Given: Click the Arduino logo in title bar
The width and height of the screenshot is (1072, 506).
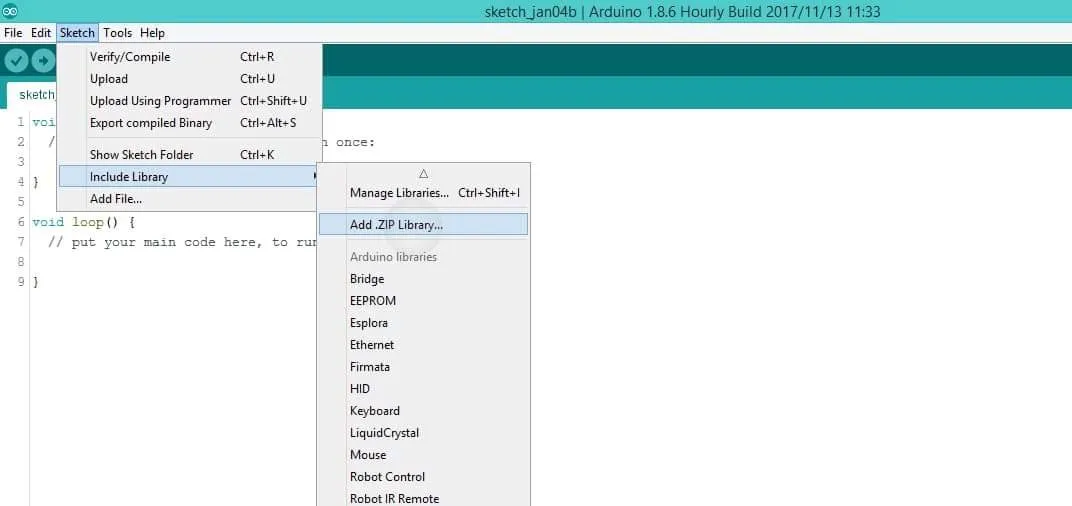Looking at the screenshot, I should point(10,11).
